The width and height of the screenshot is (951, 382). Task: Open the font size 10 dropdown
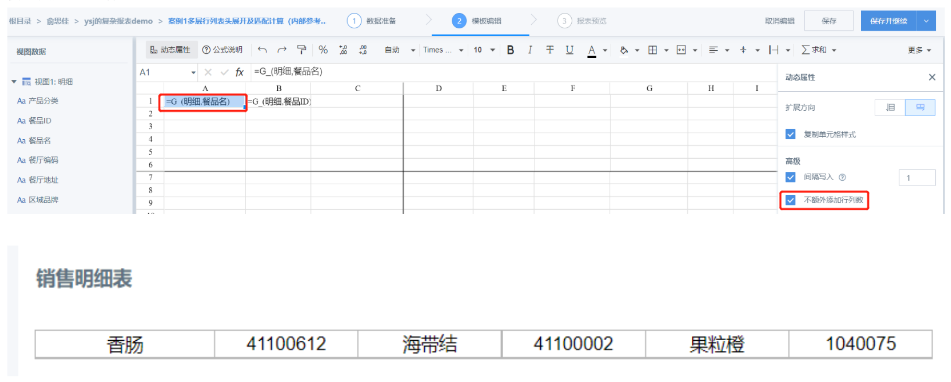[484, 50]
